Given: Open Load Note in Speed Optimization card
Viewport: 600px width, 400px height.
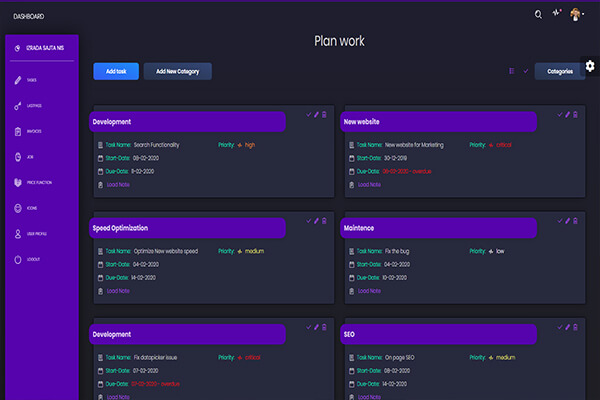Looking at the screenshot, I should [x=118, y=291].
